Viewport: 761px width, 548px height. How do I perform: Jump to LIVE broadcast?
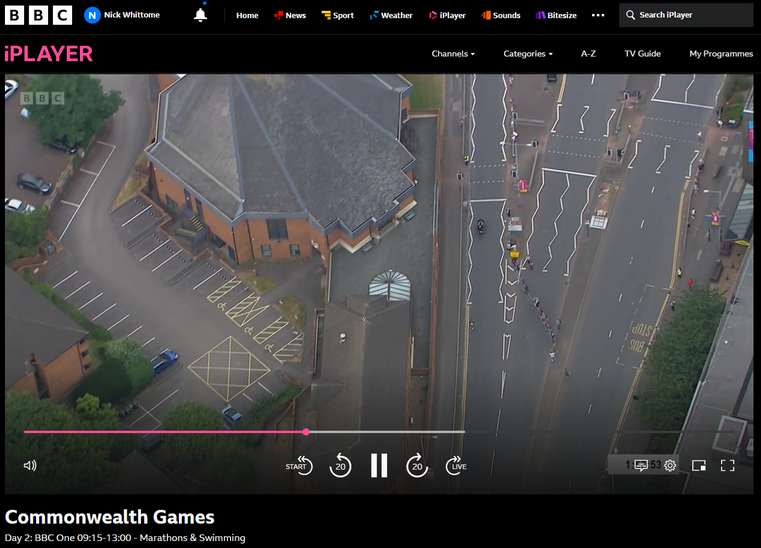click(456, 466)
